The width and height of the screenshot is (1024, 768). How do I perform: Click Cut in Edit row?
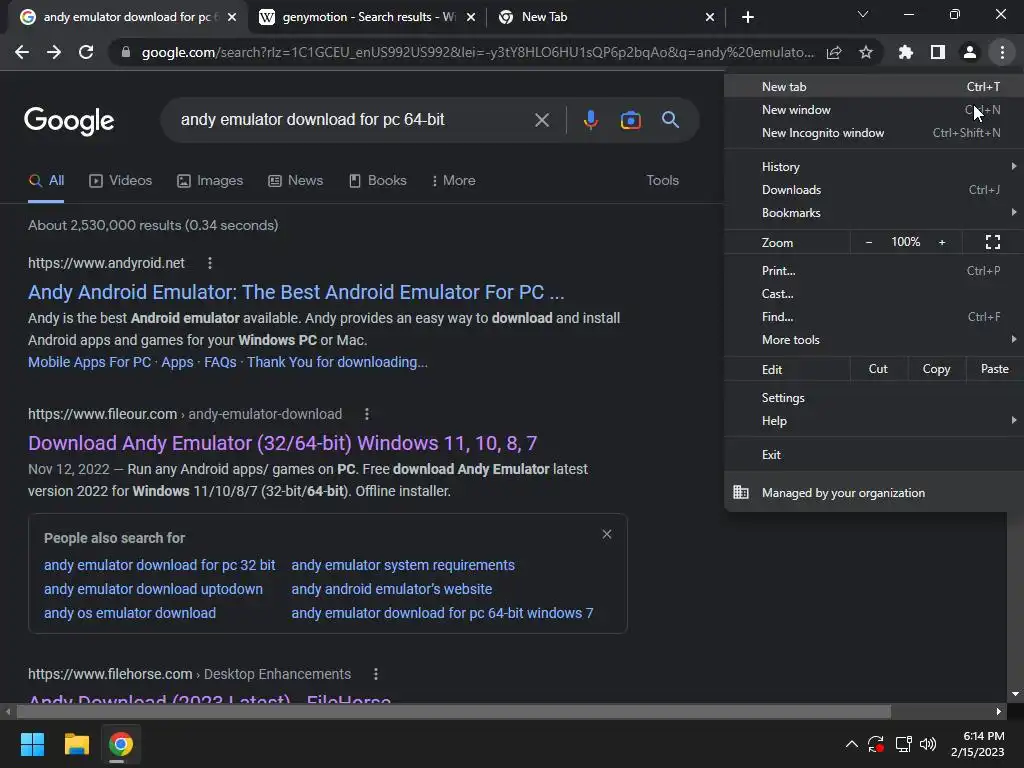878,369
